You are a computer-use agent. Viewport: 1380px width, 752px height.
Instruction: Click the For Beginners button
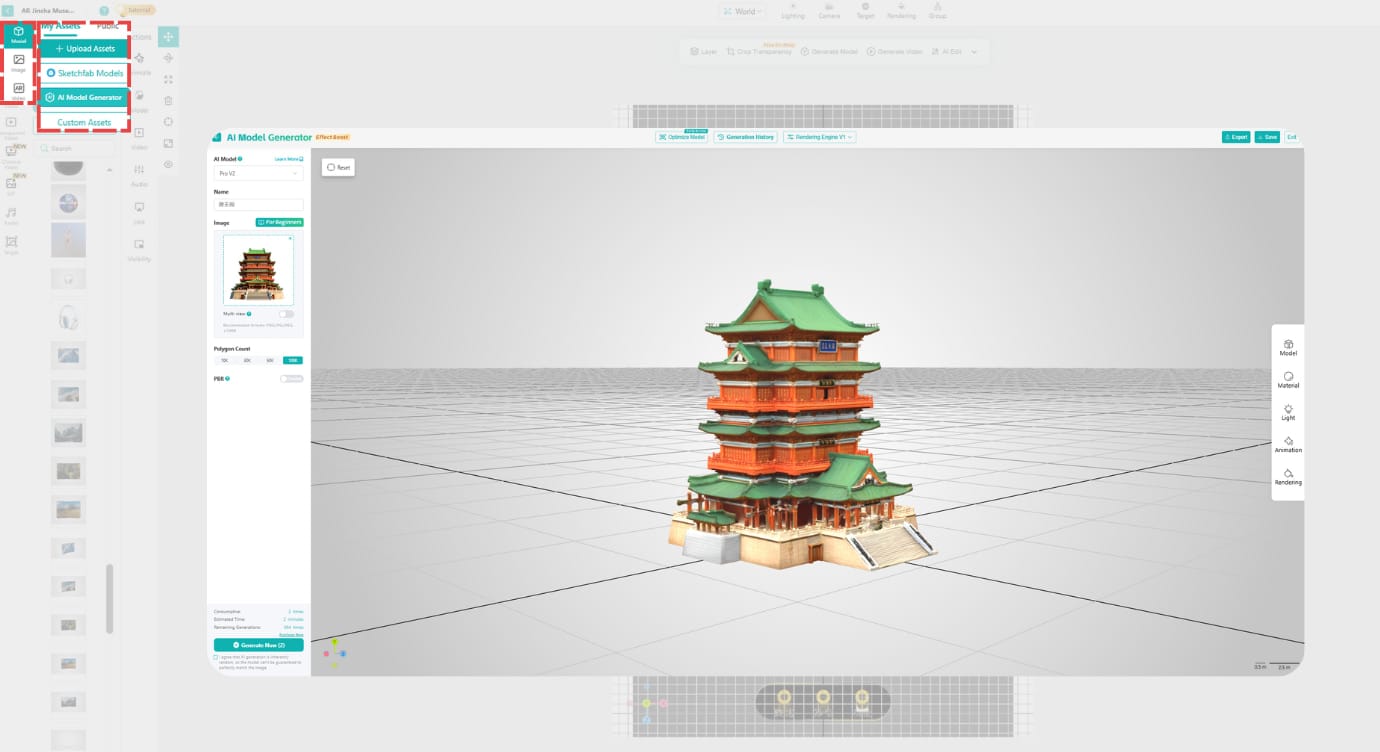(279, 222)
